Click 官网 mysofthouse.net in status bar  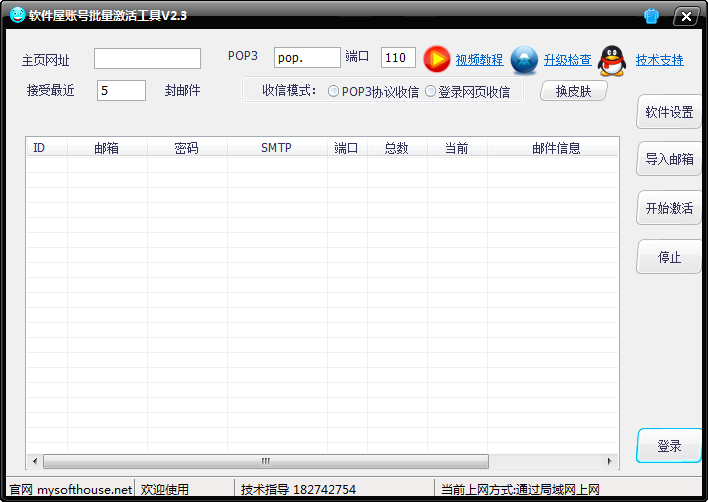[71, 489]
